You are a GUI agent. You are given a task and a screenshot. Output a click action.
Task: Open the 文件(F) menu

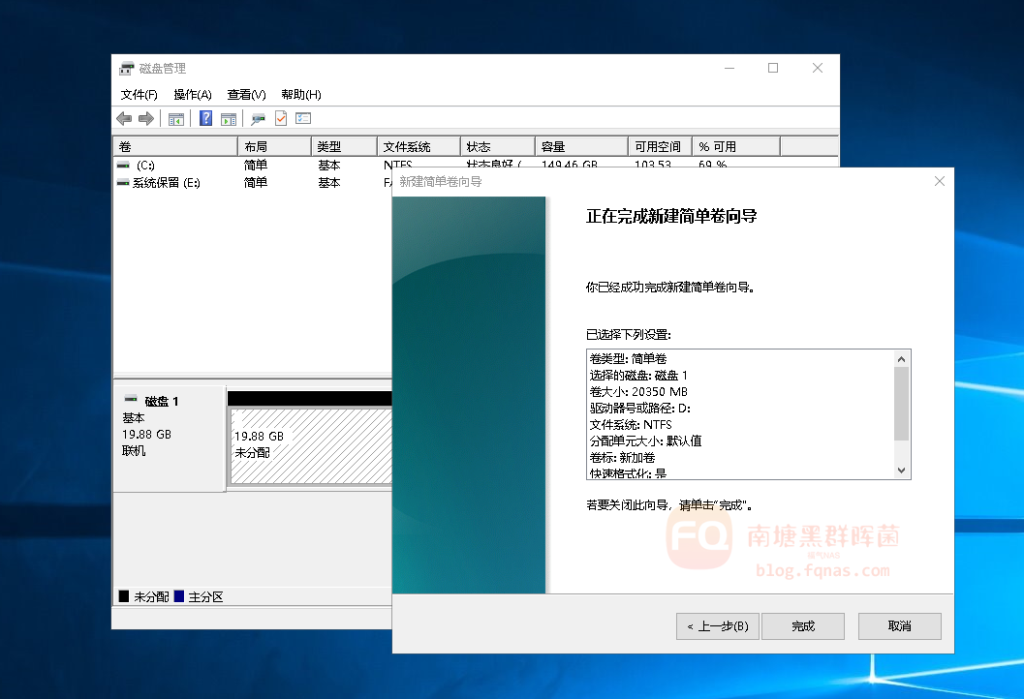pyautogui.click(x=139, y=95)
